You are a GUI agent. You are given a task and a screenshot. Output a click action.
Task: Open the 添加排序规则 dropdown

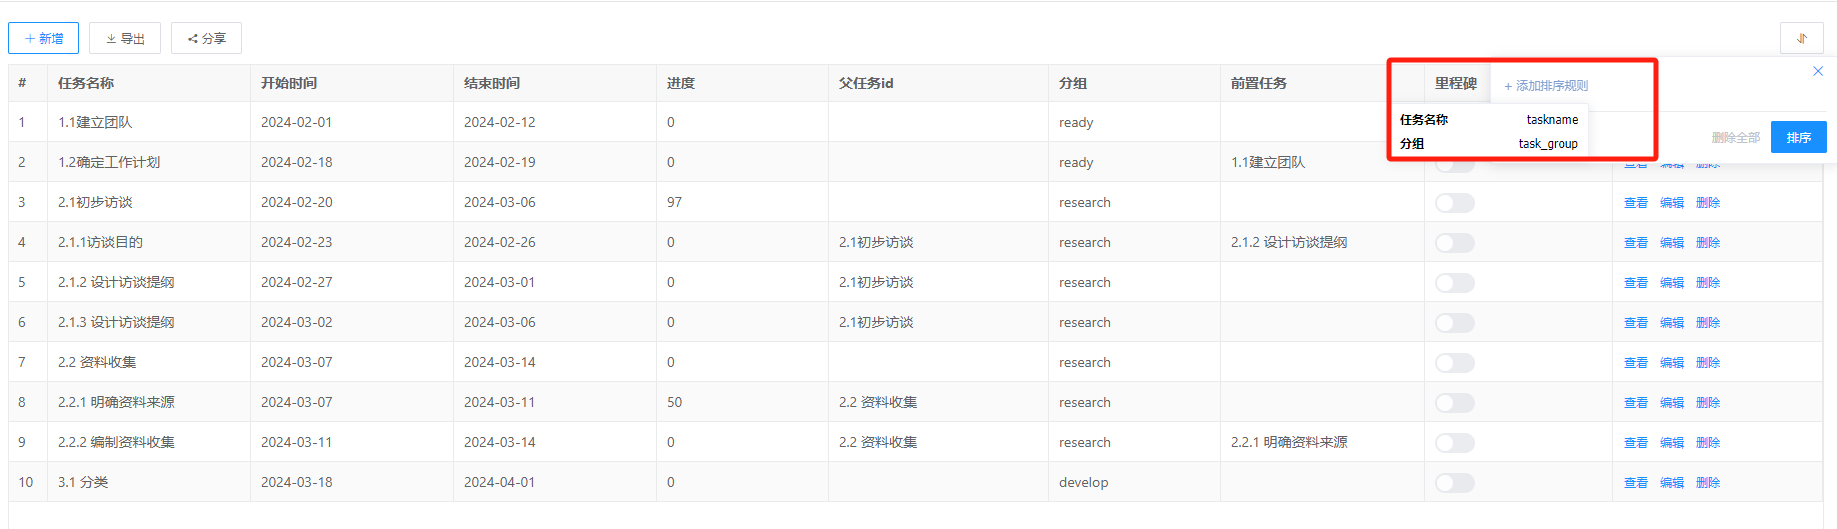pos(1546,86)
